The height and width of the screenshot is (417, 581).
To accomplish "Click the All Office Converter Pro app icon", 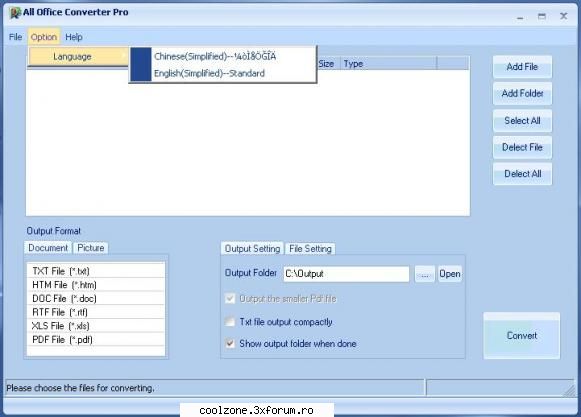I will (x=15, y=13).
